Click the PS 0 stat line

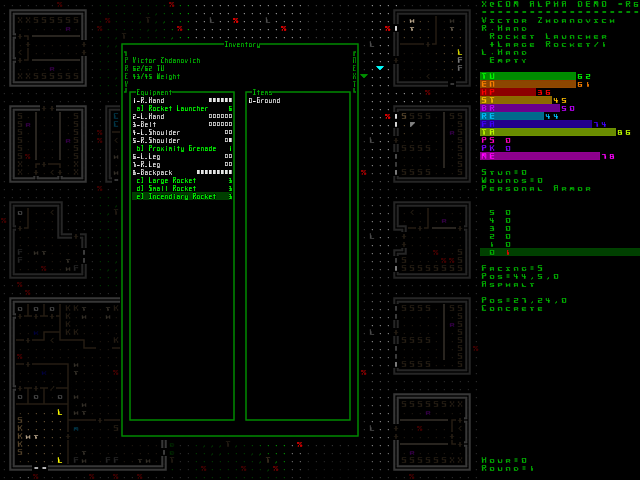(x=496, y=140)
